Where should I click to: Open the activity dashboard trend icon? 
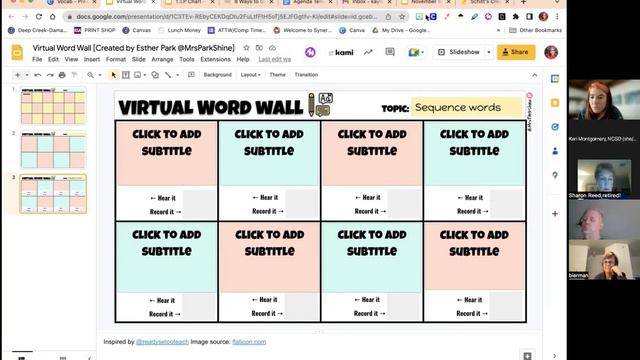pos(368,52)
